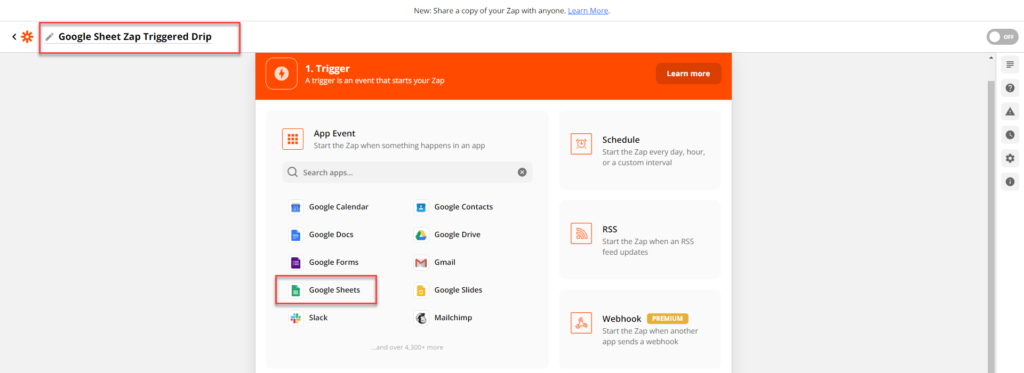
Task: Click the RSS feed icon
Action: pyautogui.click(x=581, y=233)
